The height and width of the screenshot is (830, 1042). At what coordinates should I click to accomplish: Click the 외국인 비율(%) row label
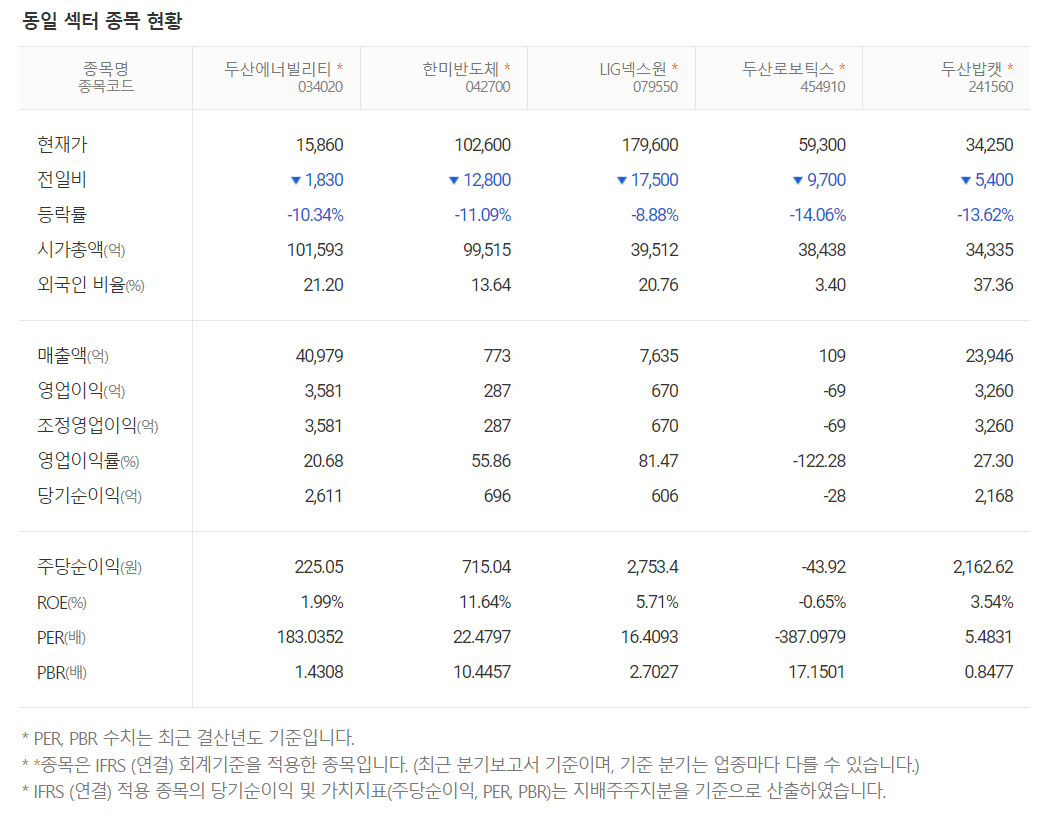click(91, 285)
